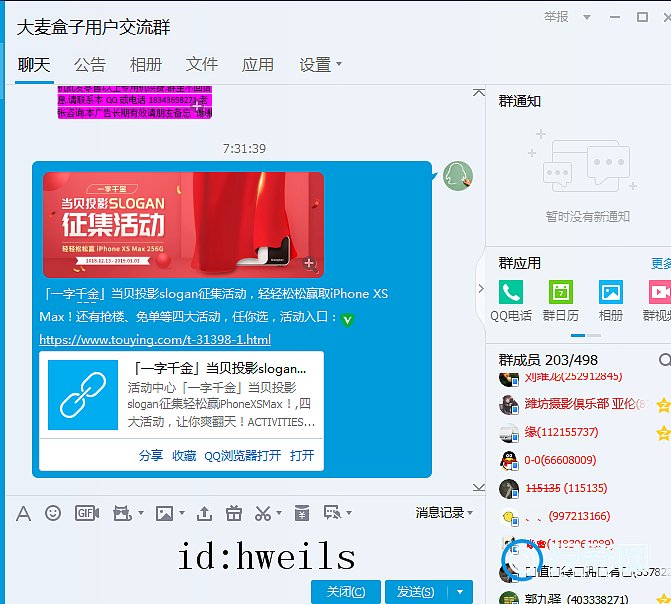The width and height of the screenshot is (671, 604).
Task: Open the group video app icon
Action: click(x=659, y=301)
